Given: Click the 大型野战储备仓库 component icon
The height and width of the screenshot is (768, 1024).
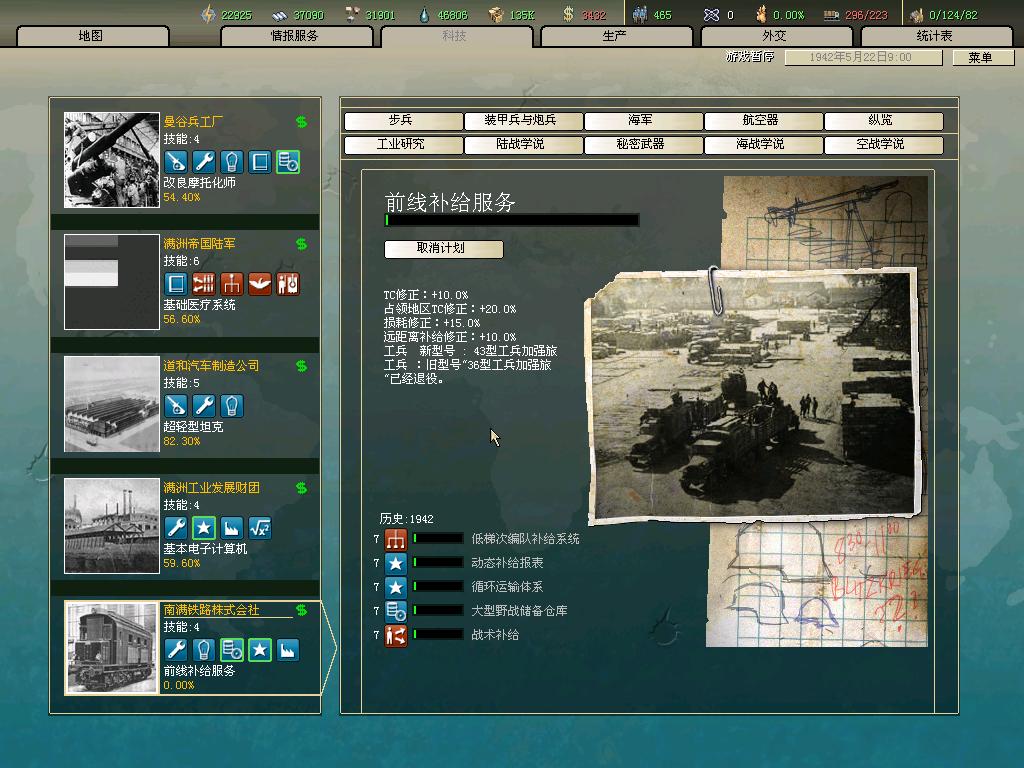Looking at the screenshot, I should [x=396, y=611].
